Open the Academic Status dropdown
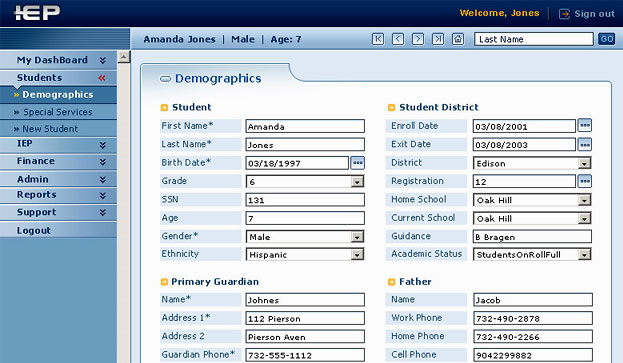Image resolution: width=623 pixels, height=363 pixels. (584, 255)
